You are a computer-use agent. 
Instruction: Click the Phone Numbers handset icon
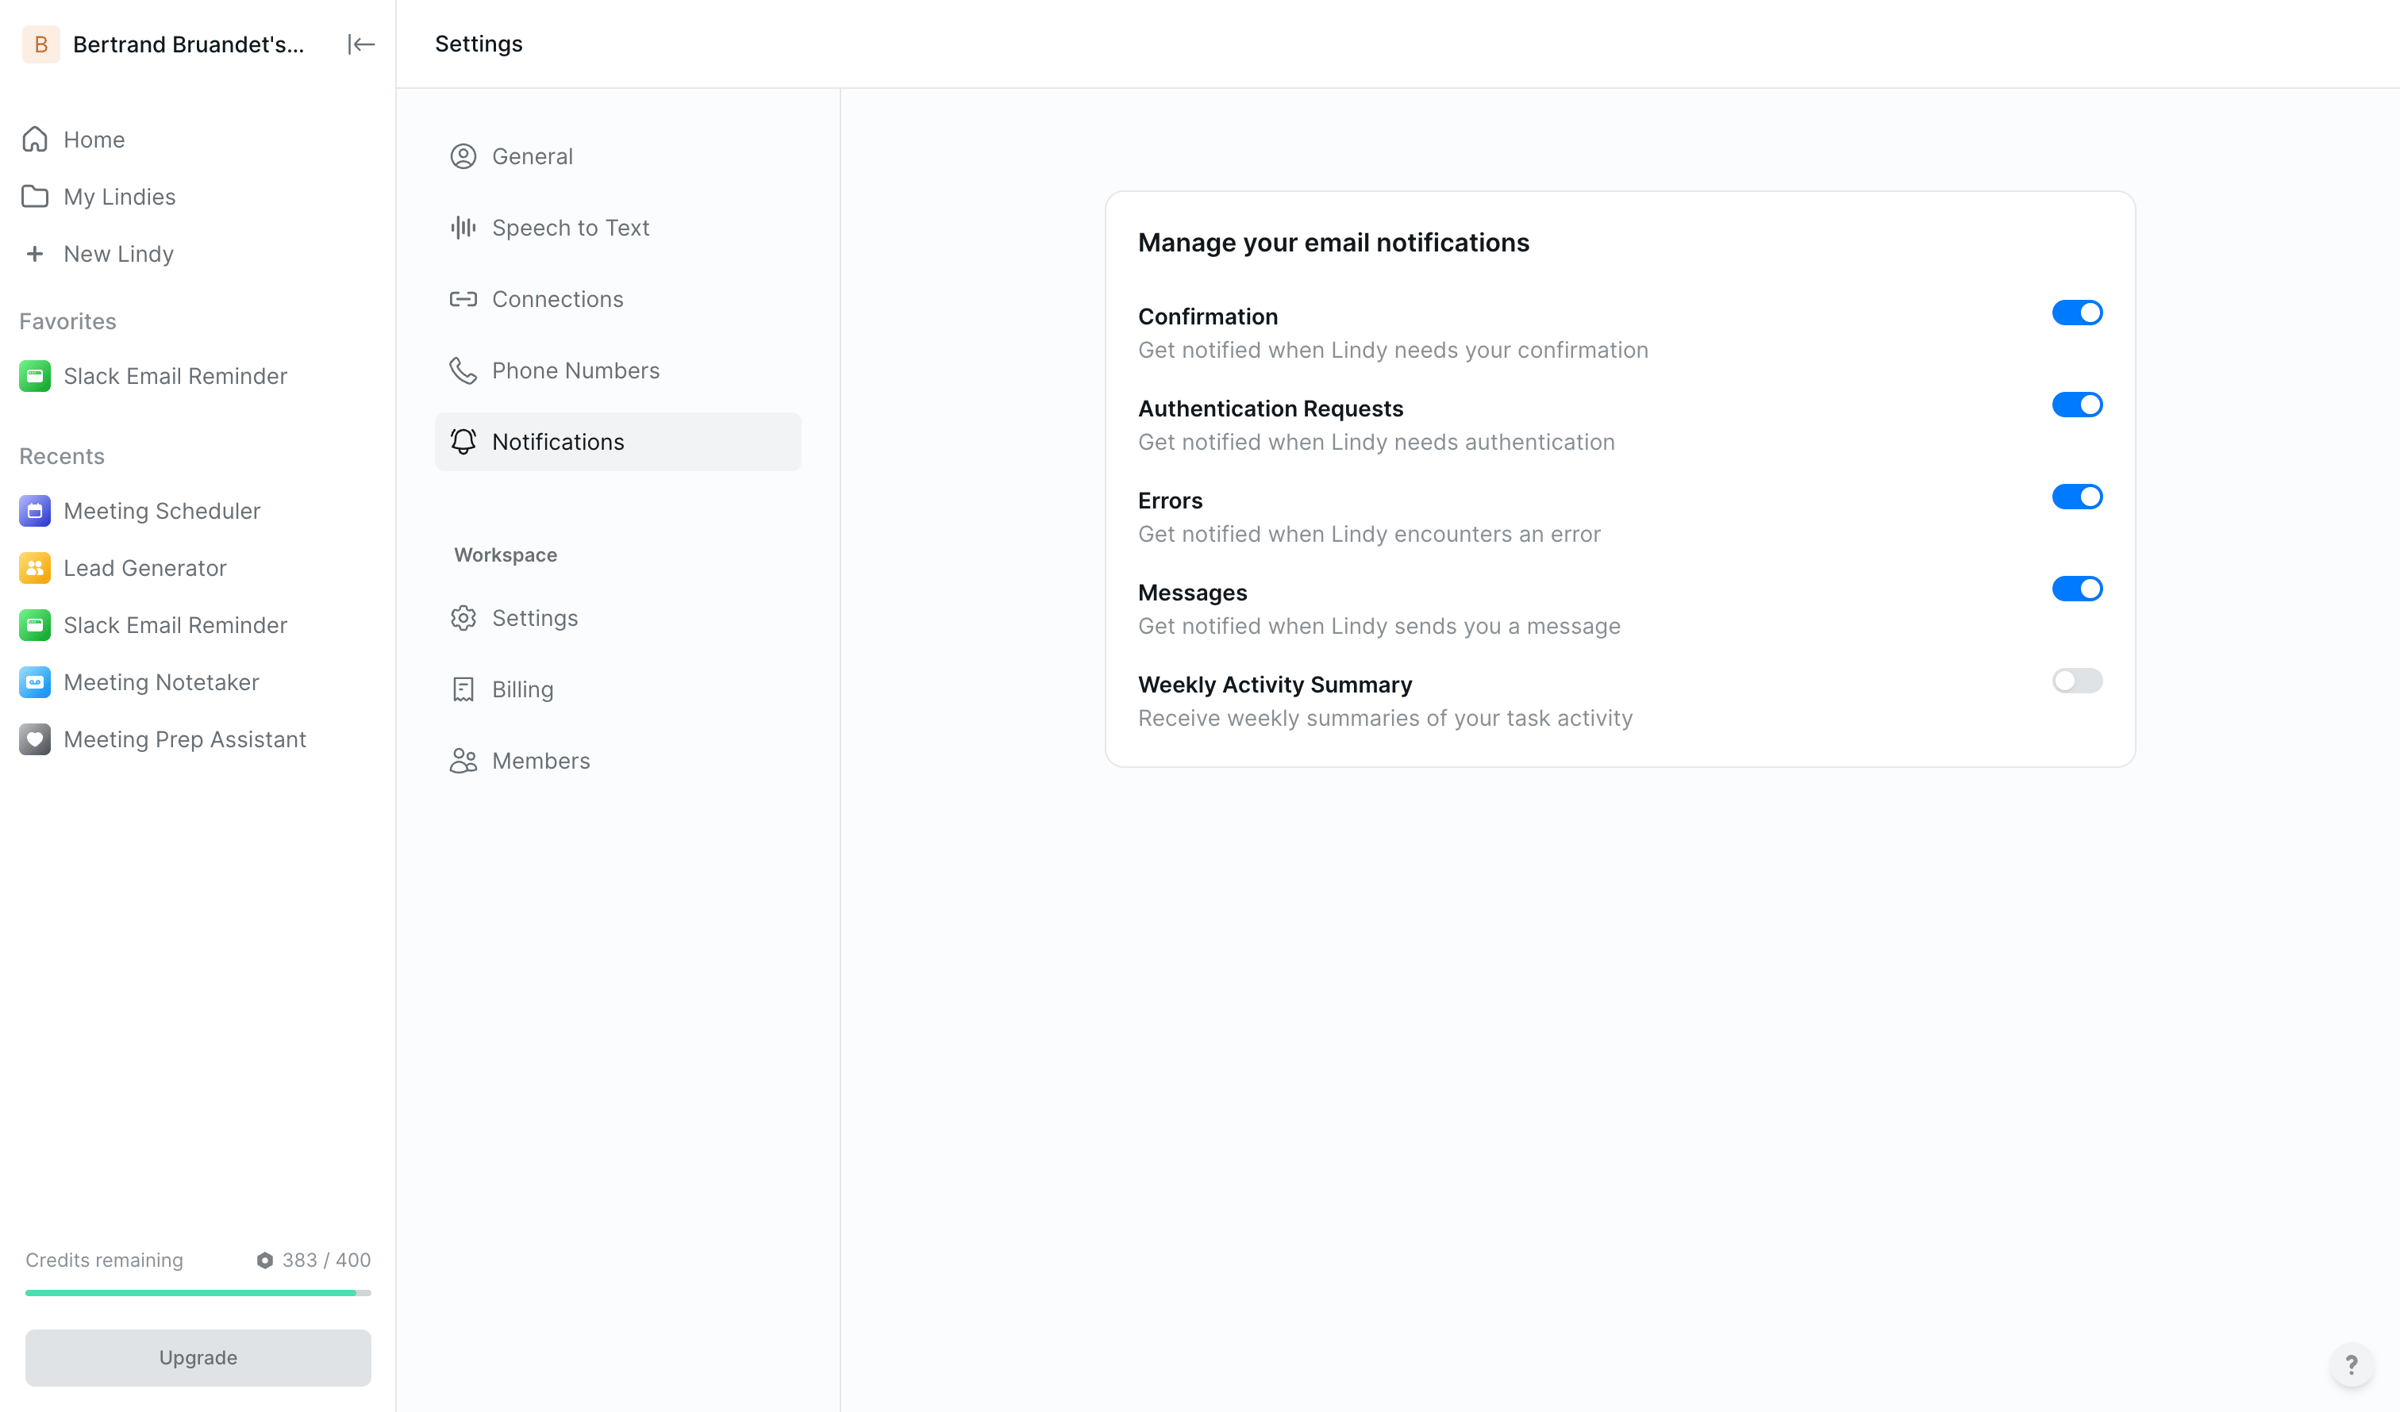pyautogui.click(x=463, y=370)
